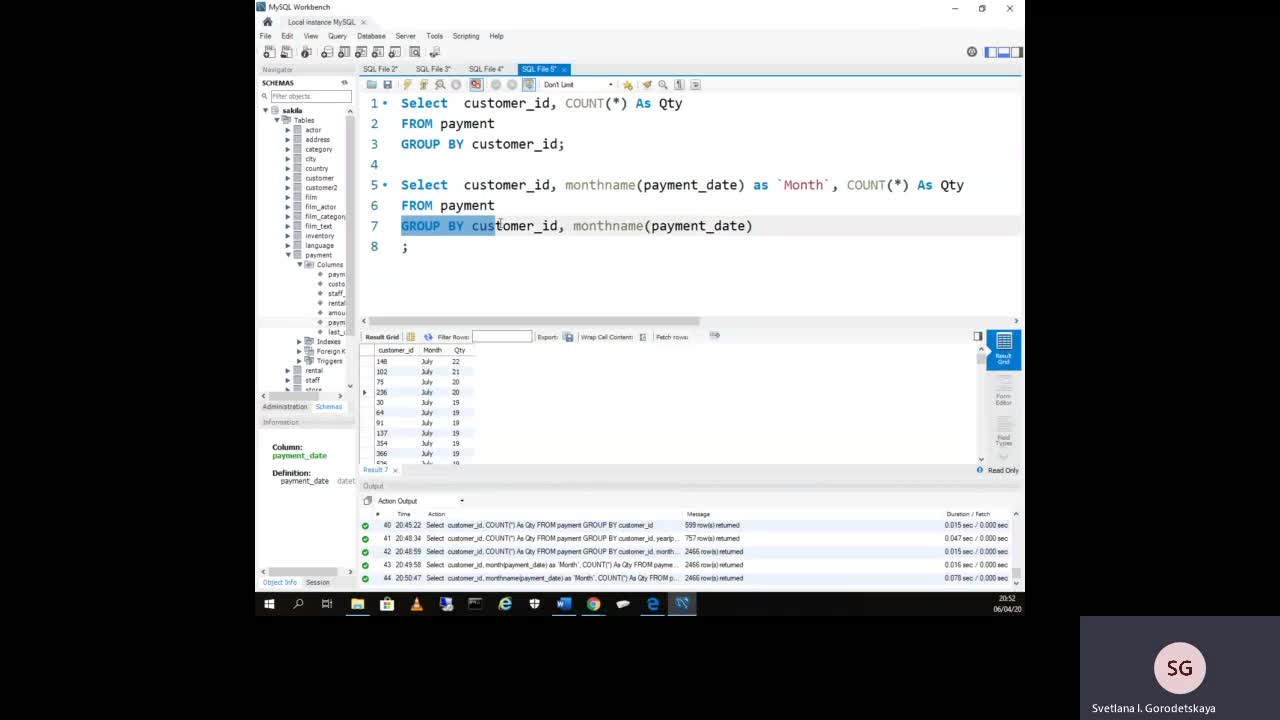Screen dimensions: 1280x720
Task: Toggle the auto-commit mode button
Action: coord(529,85)
